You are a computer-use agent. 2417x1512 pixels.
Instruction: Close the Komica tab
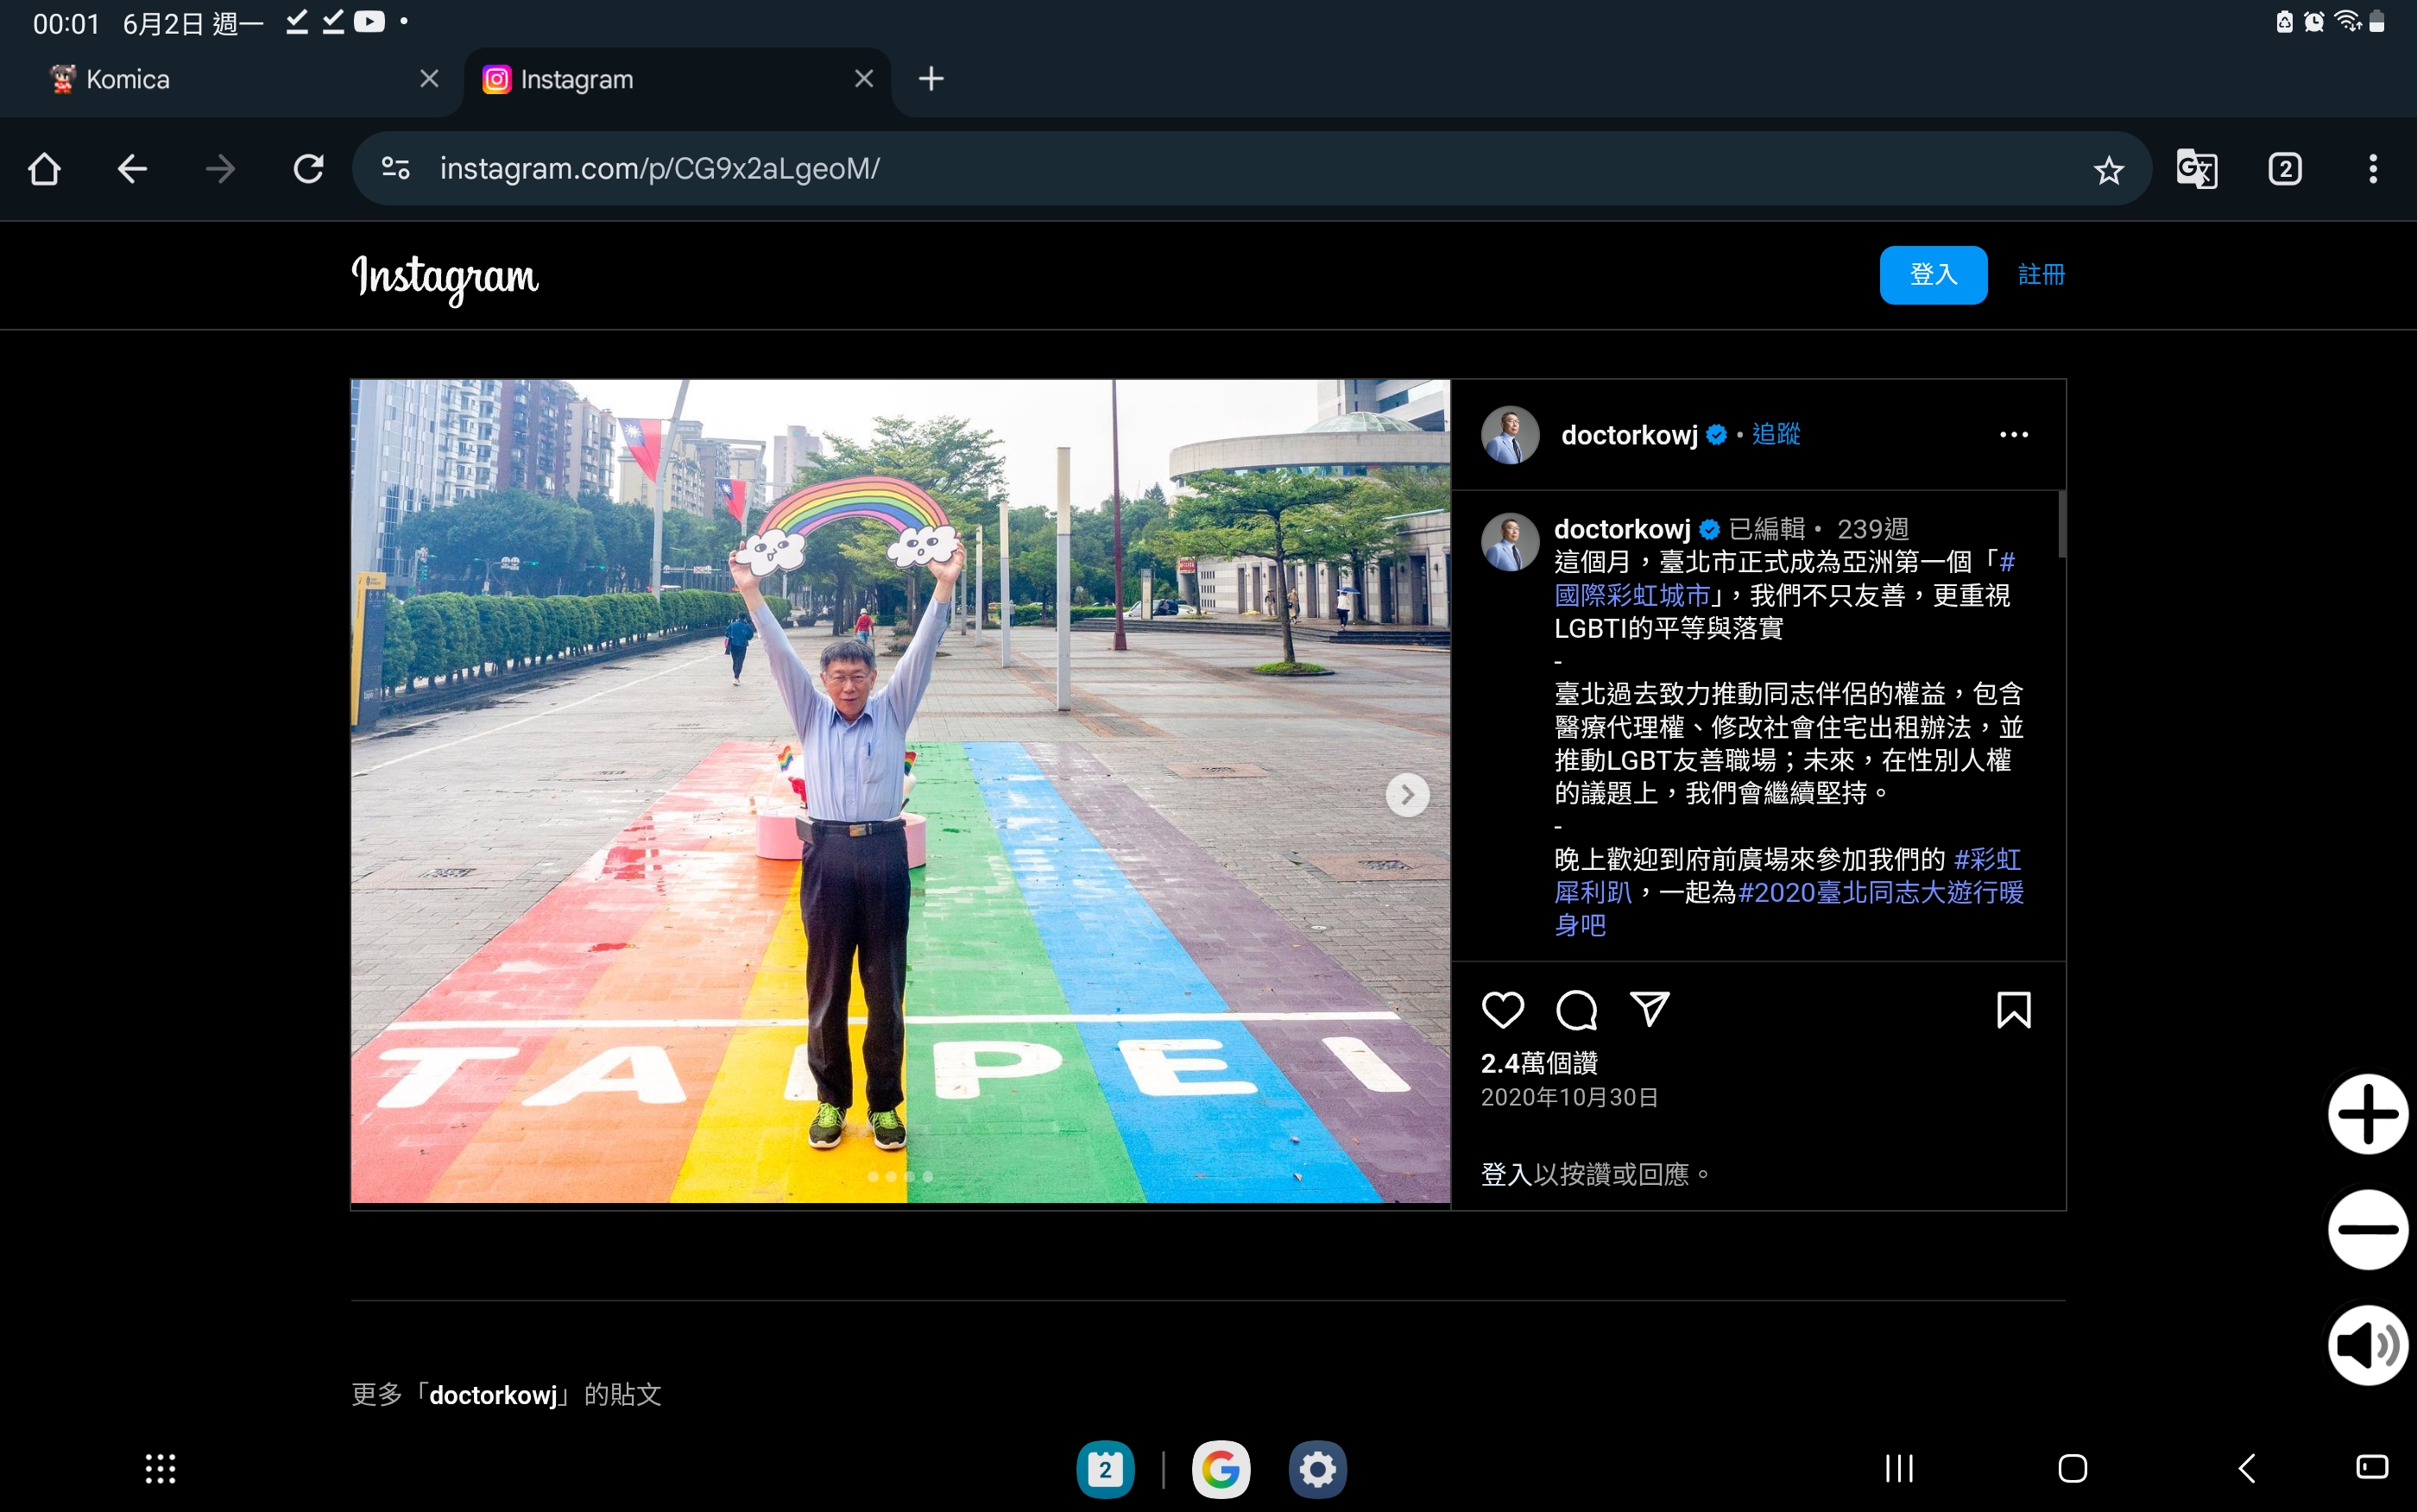tap(429, 79)
